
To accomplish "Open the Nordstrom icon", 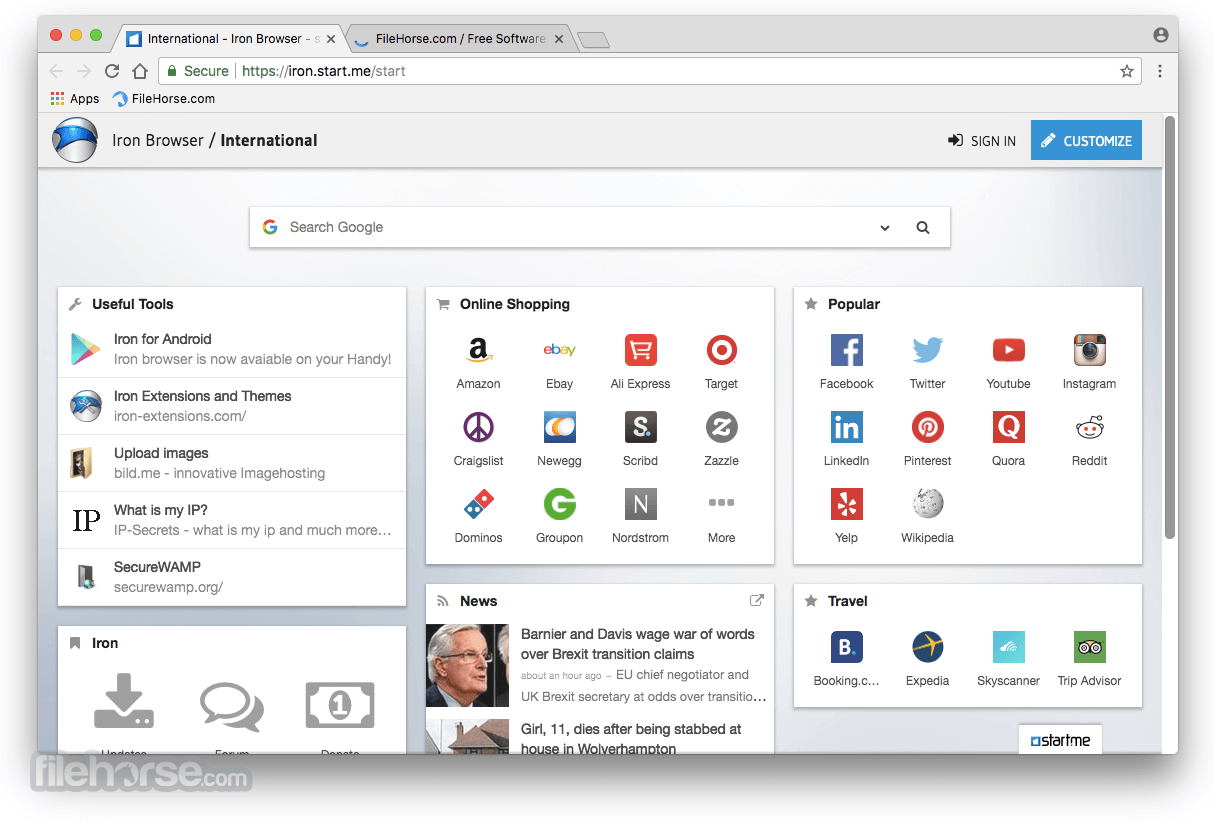I will pyautogui.click(x=640, y=504).
